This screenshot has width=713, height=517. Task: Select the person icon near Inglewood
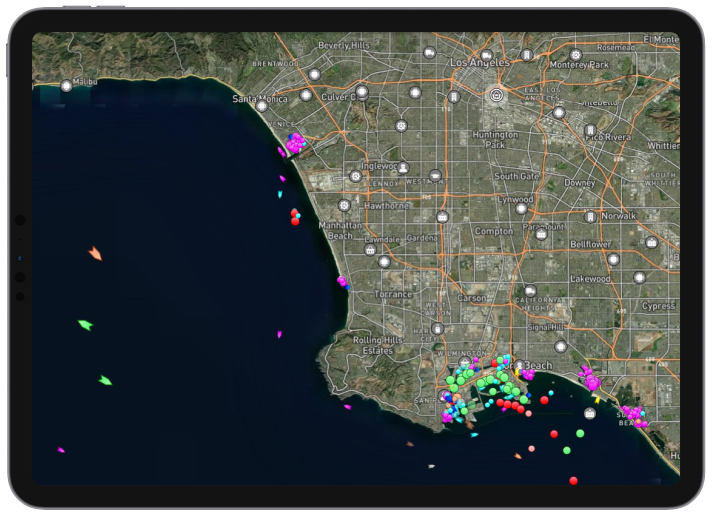(403, 168)
